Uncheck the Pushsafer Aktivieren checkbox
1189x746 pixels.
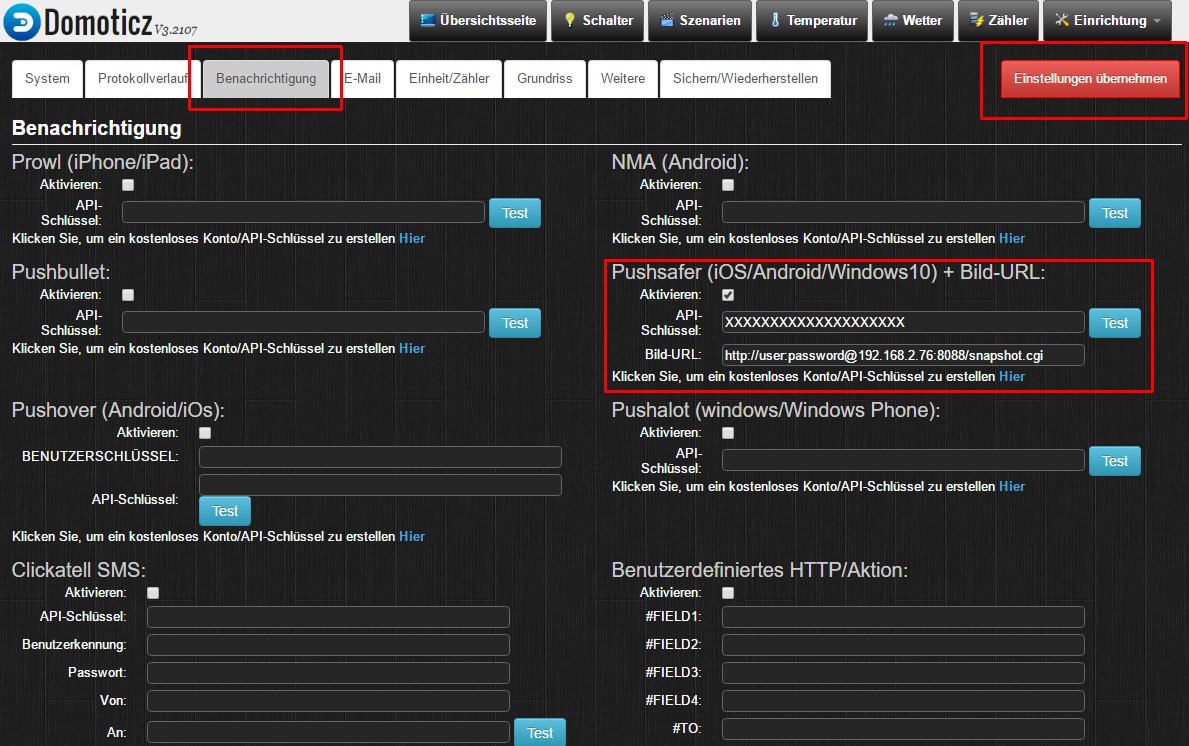coord(728,295)
